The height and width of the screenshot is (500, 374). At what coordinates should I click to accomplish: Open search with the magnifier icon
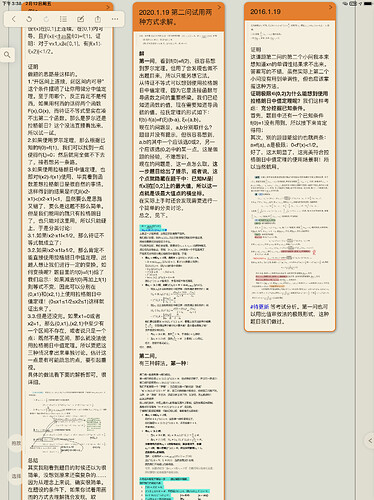point(7,54)
